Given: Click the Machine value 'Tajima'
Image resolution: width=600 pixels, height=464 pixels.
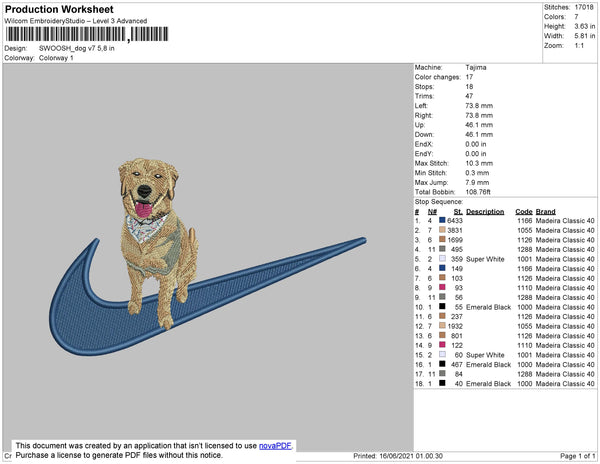Looking at the screenshot, I should tap(476, 67).
